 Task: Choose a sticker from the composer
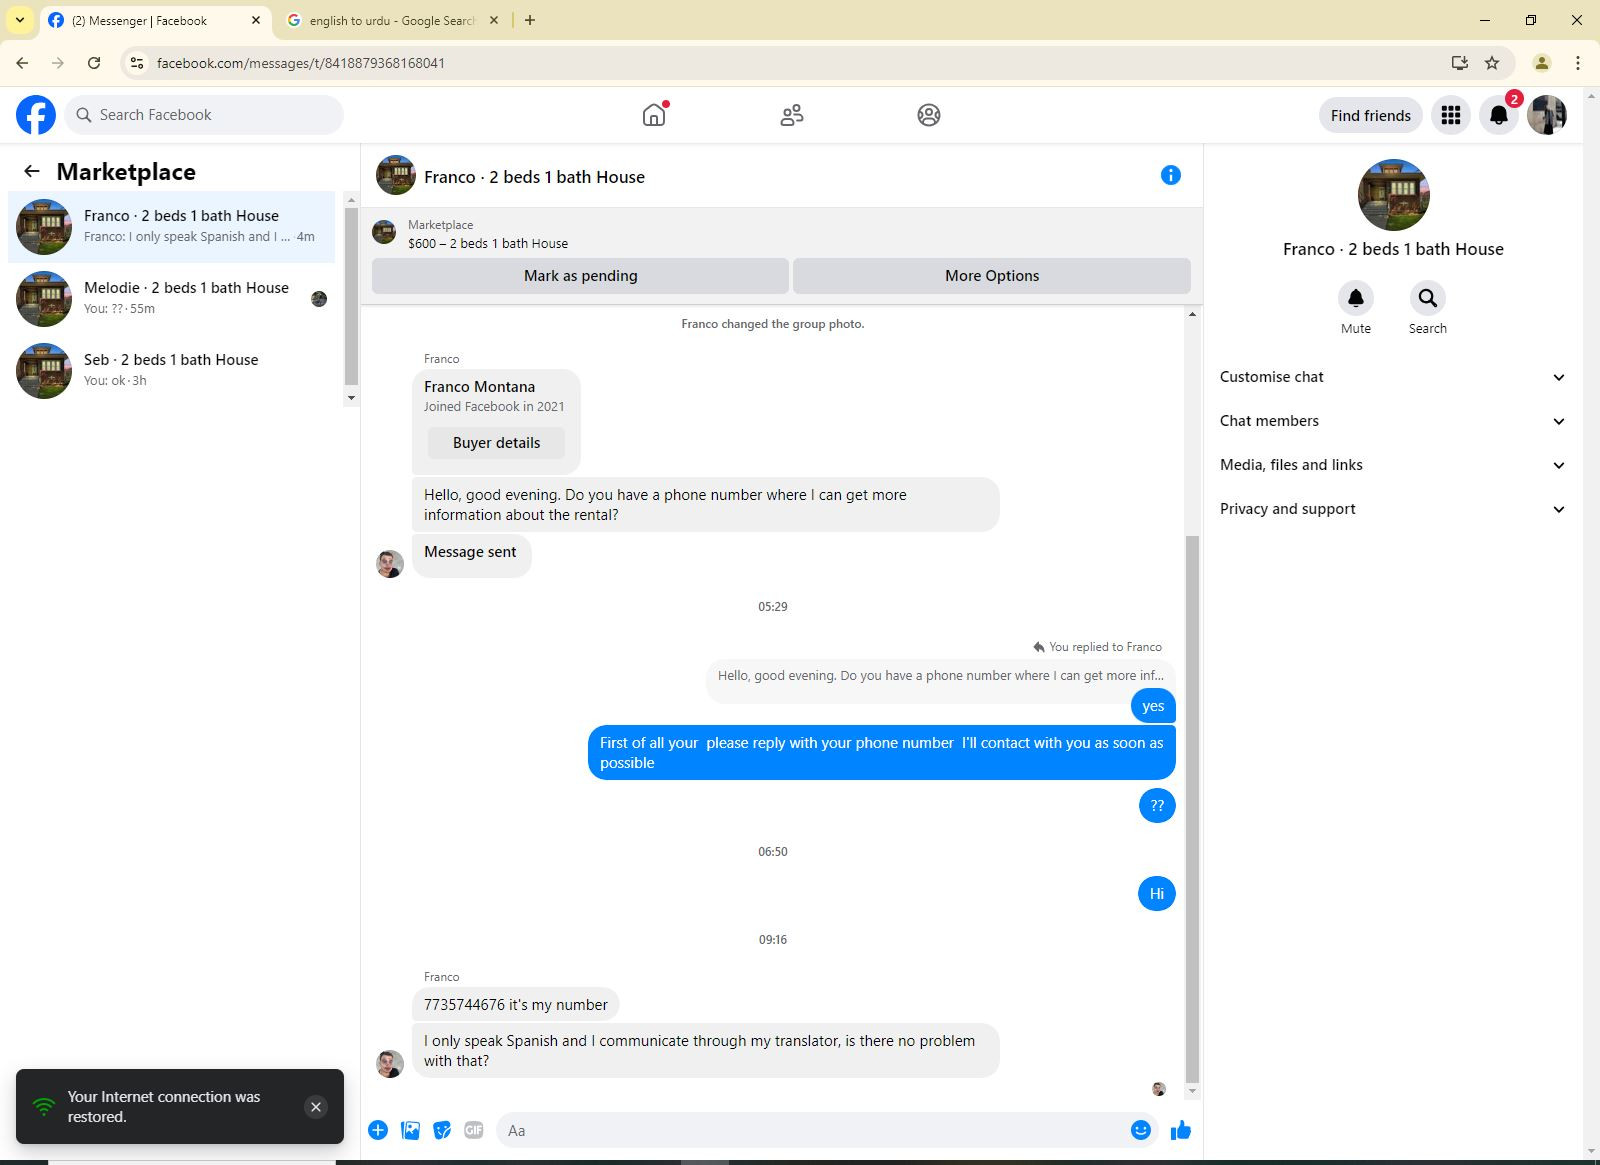(442, 1130)
